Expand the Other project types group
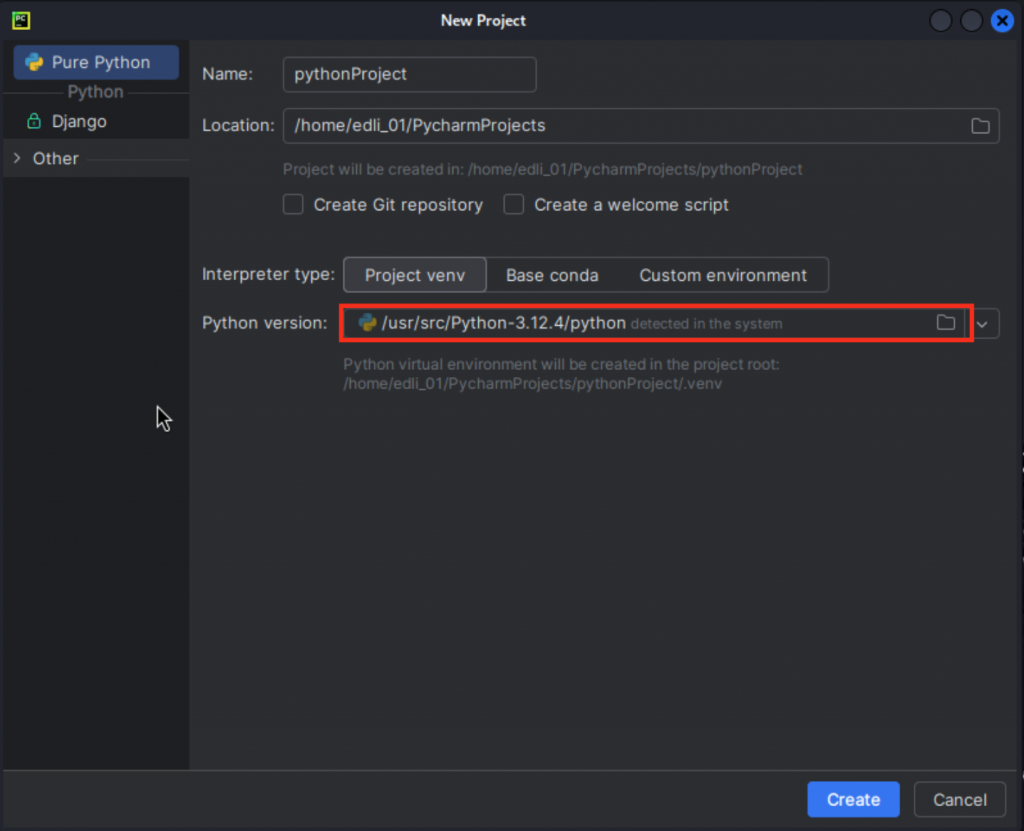This screenshot has height=831, width=1024. [18, 158]
